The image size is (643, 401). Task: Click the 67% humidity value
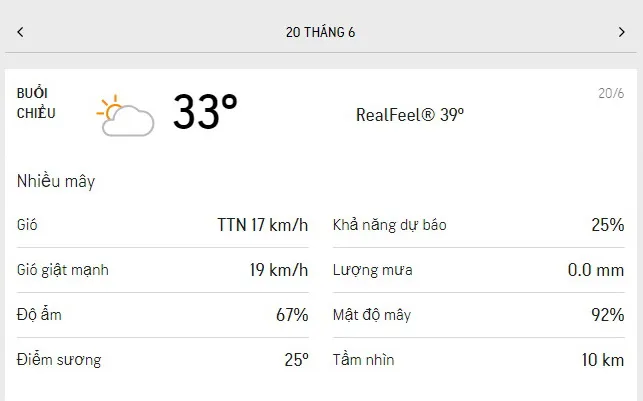[291, 315]
